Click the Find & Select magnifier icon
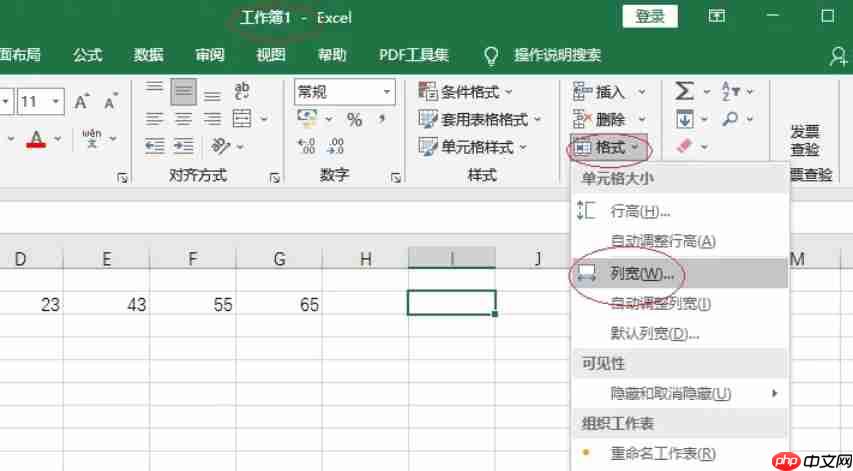The width and height of the screenshot is (853, 471). pos(731,118)
